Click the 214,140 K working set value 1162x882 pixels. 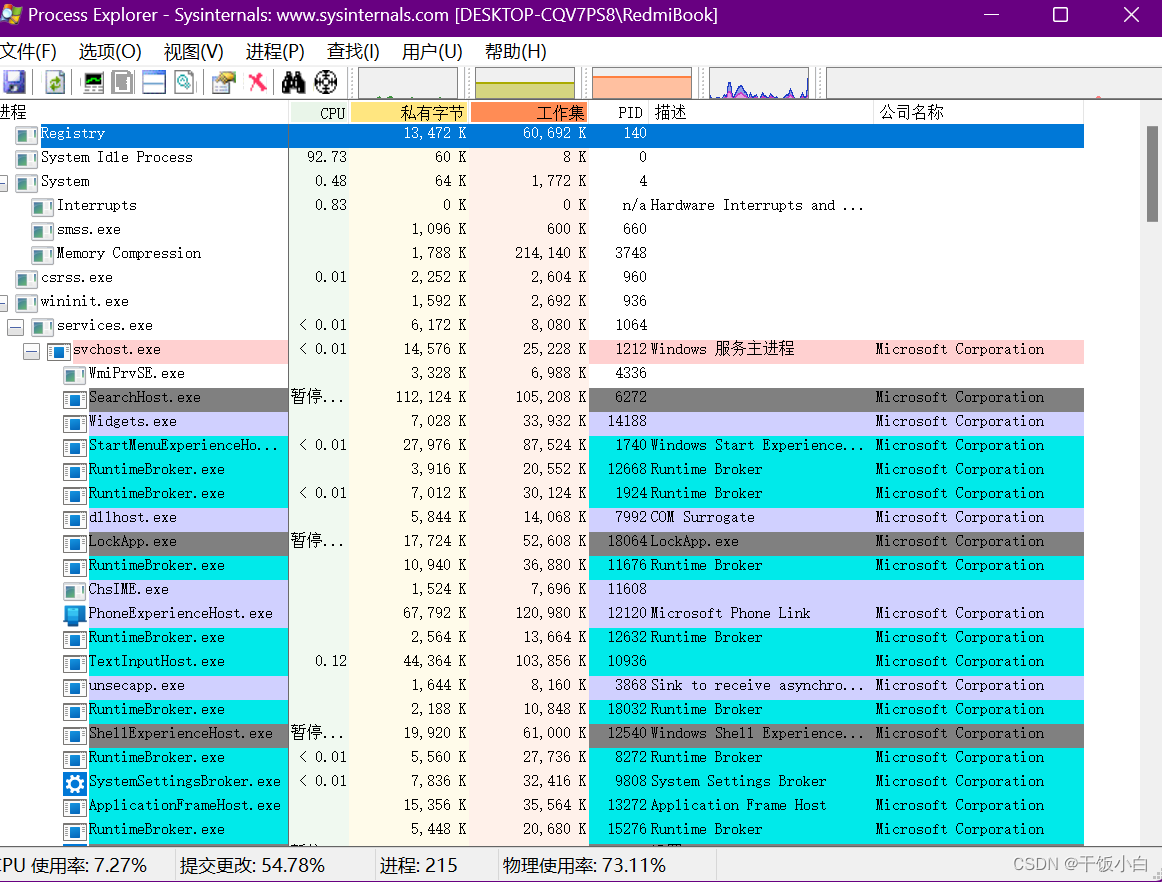point(551,253)
